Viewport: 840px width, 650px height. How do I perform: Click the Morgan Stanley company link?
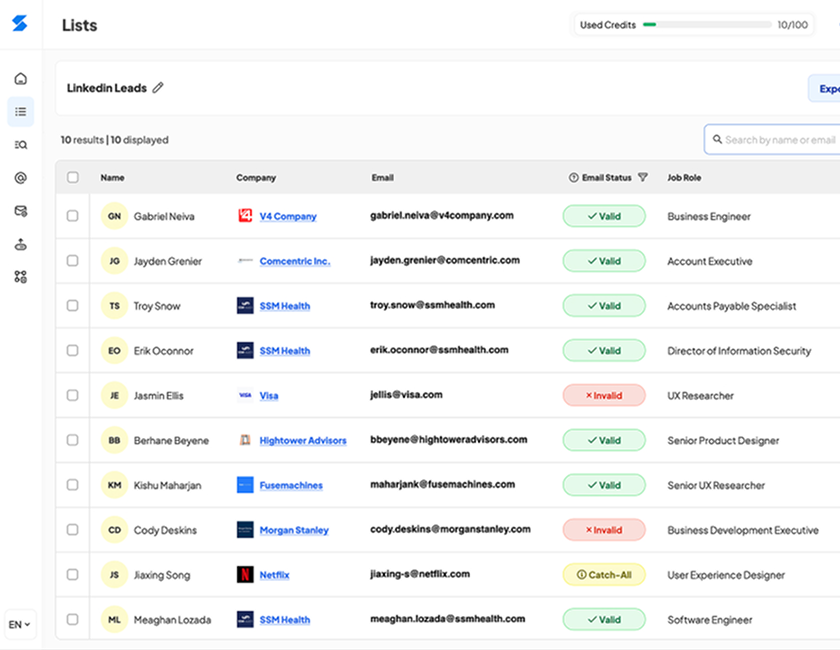click(x=293, y=530)
